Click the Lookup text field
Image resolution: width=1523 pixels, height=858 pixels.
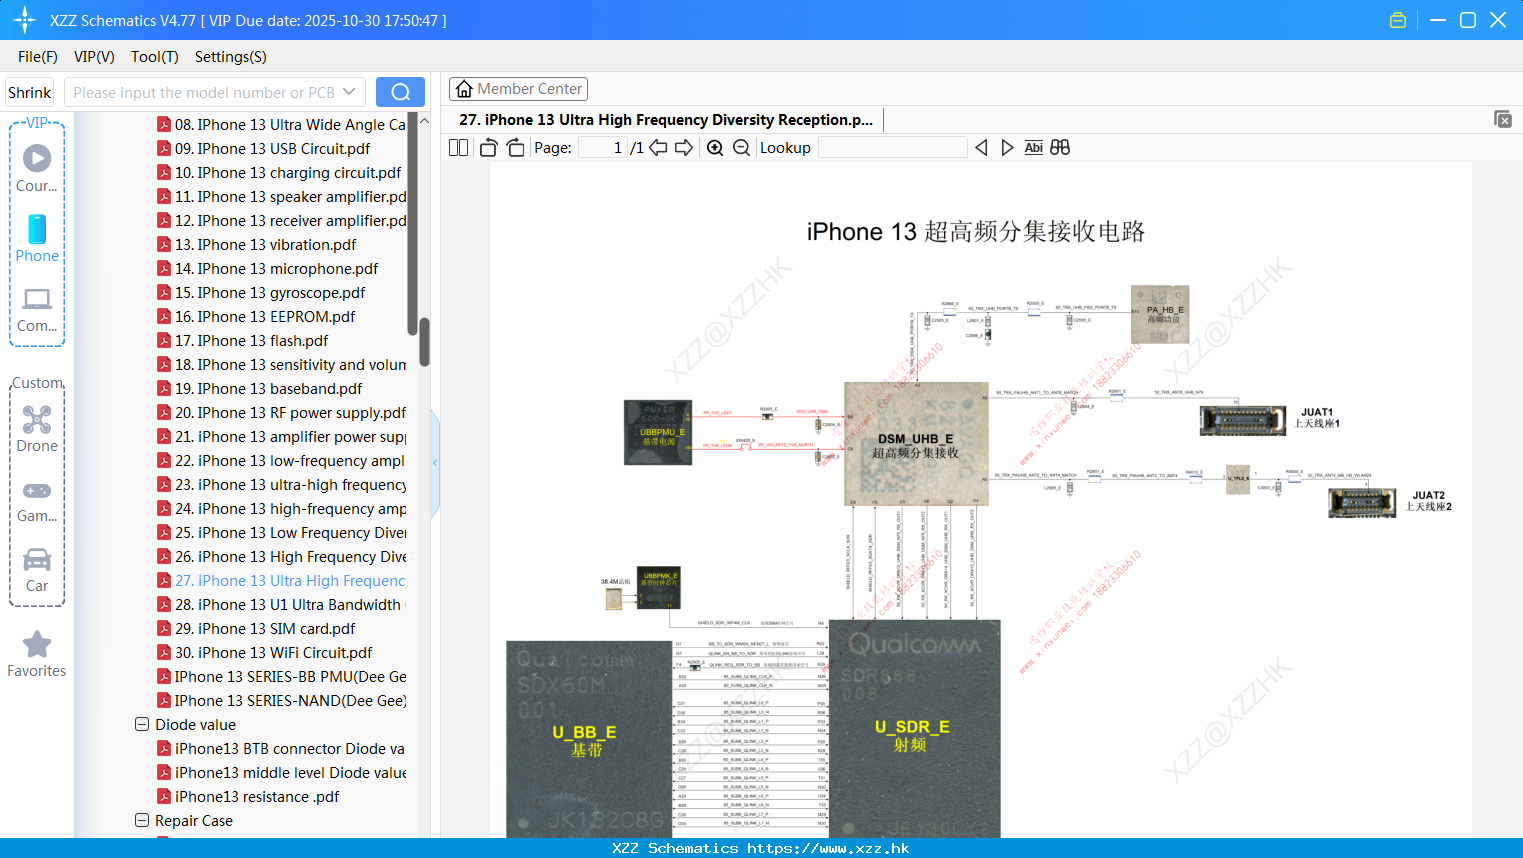[x=893, y=148]
